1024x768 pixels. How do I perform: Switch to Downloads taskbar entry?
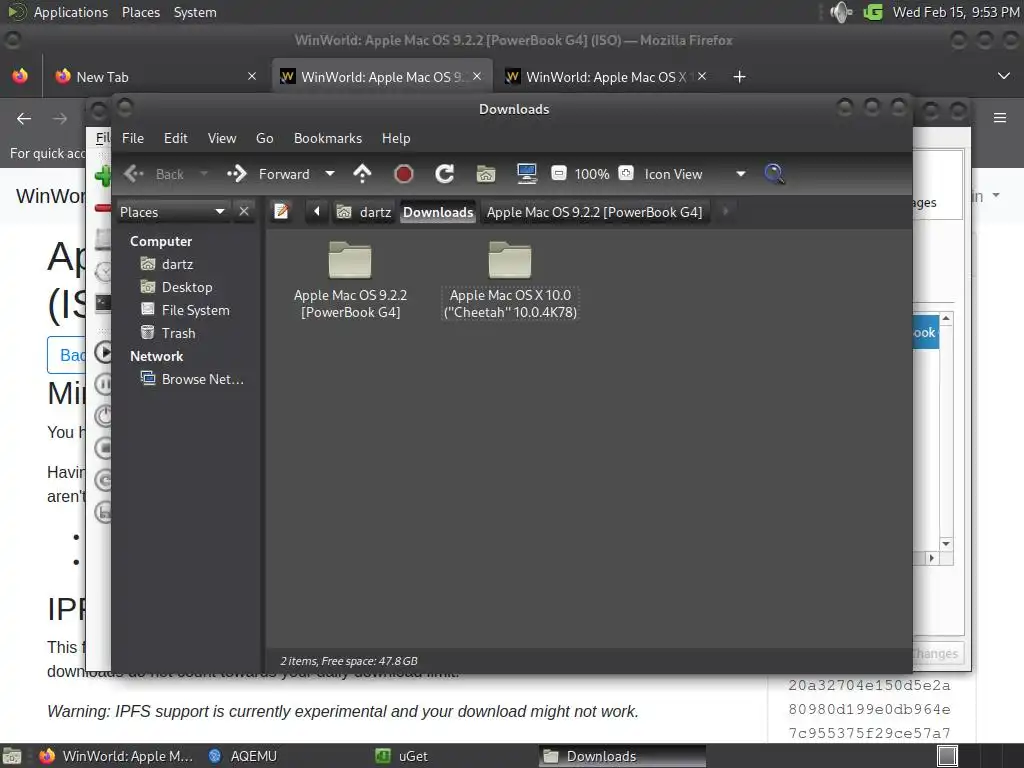point(623,756)
